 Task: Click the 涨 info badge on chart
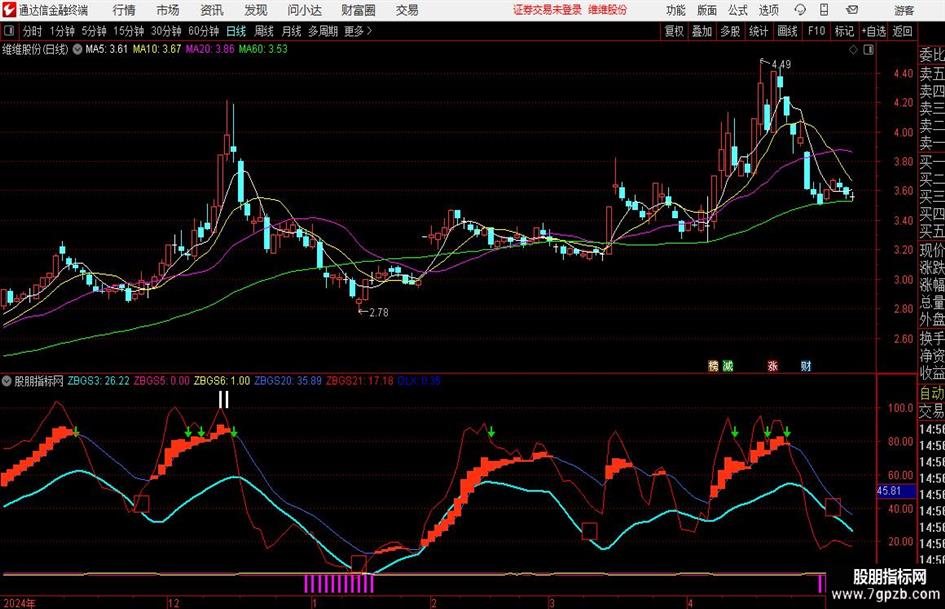(x=773, y=365)
